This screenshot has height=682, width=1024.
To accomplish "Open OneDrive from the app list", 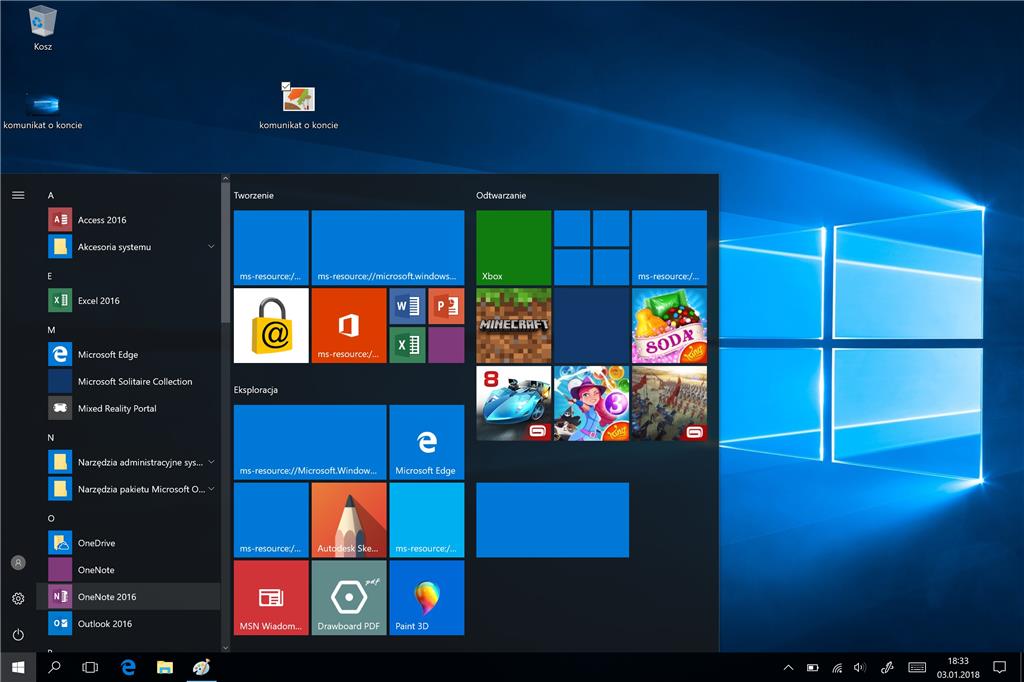I will [128, 543].
